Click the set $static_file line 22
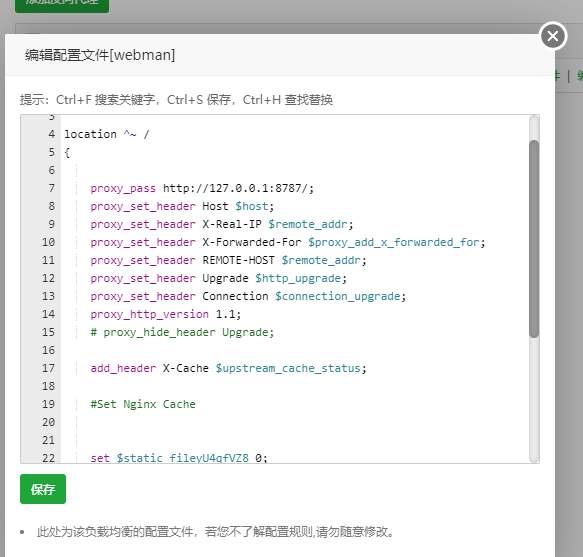The width and height of the screenshot is (583, 557). click(x=179, y=458)
